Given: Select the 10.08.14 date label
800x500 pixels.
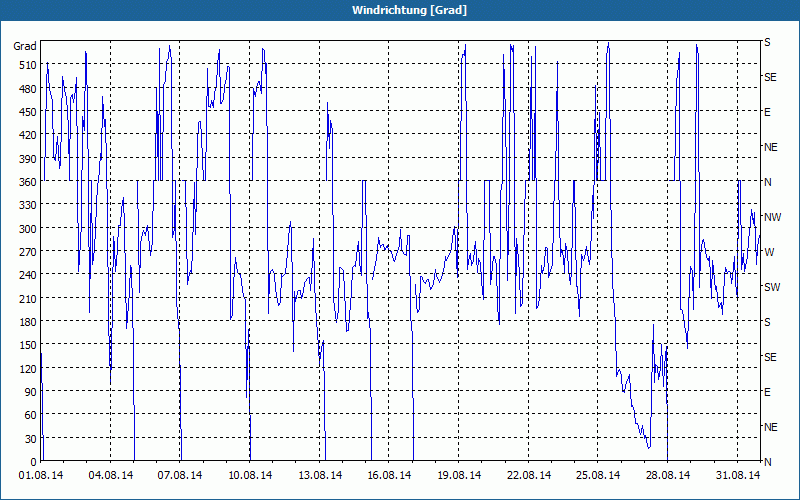Looking at the screenshot, I should pos(250,475).
